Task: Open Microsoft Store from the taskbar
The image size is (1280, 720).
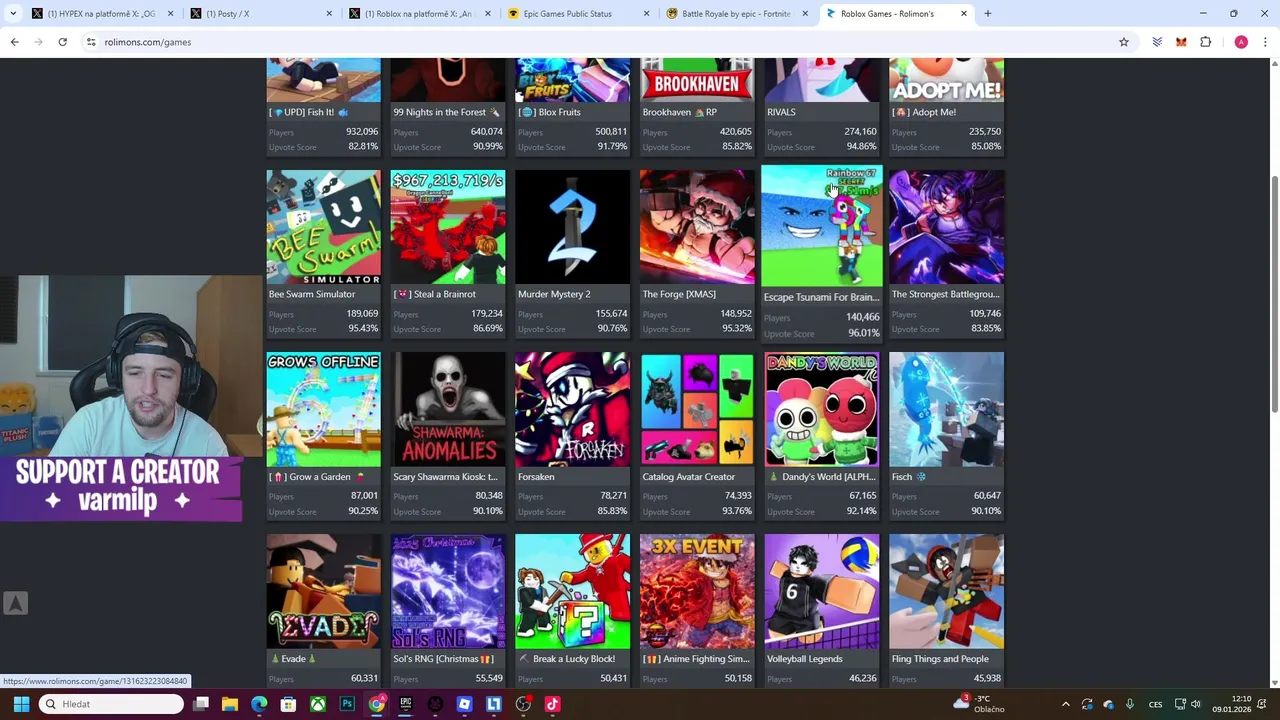Action: tap(288, 704)
